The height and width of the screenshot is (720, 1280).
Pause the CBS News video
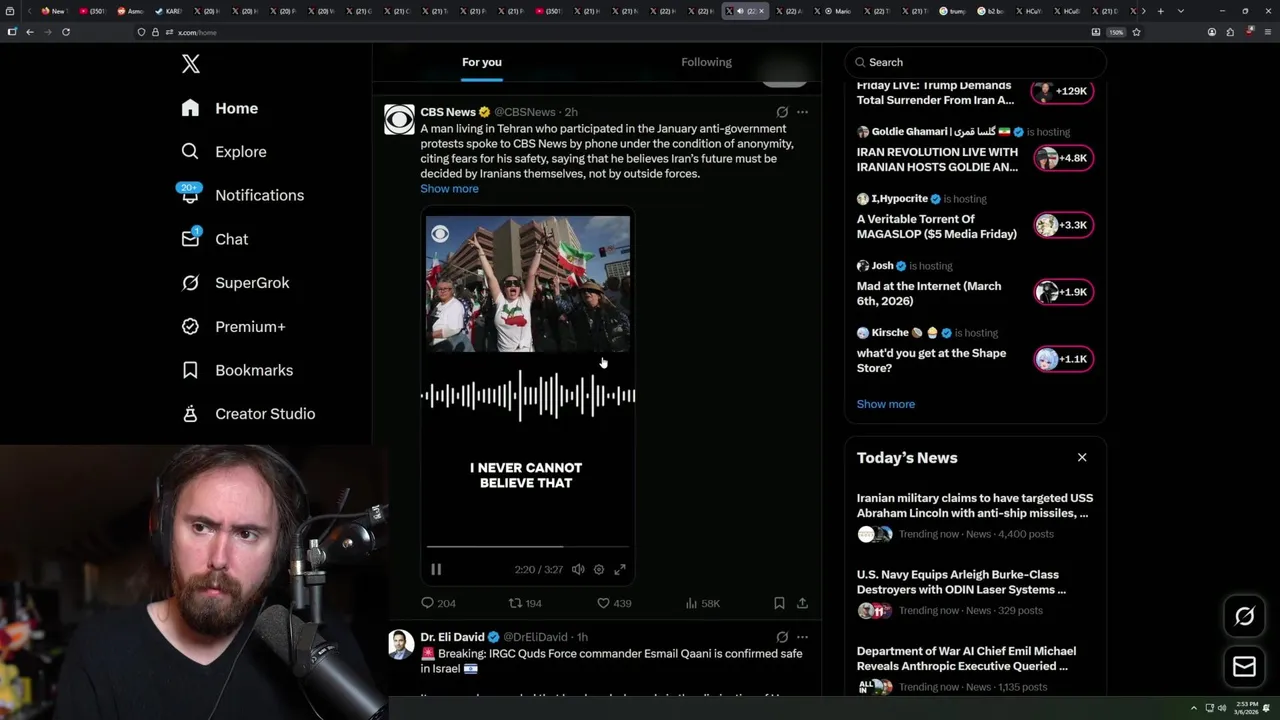[436, 569]
